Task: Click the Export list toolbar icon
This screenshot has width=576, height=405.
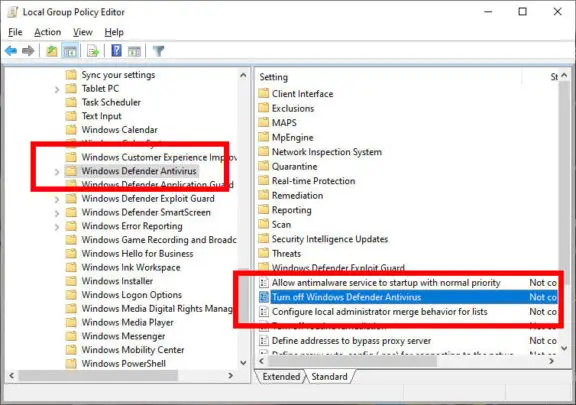Action: tap(93, 51)
